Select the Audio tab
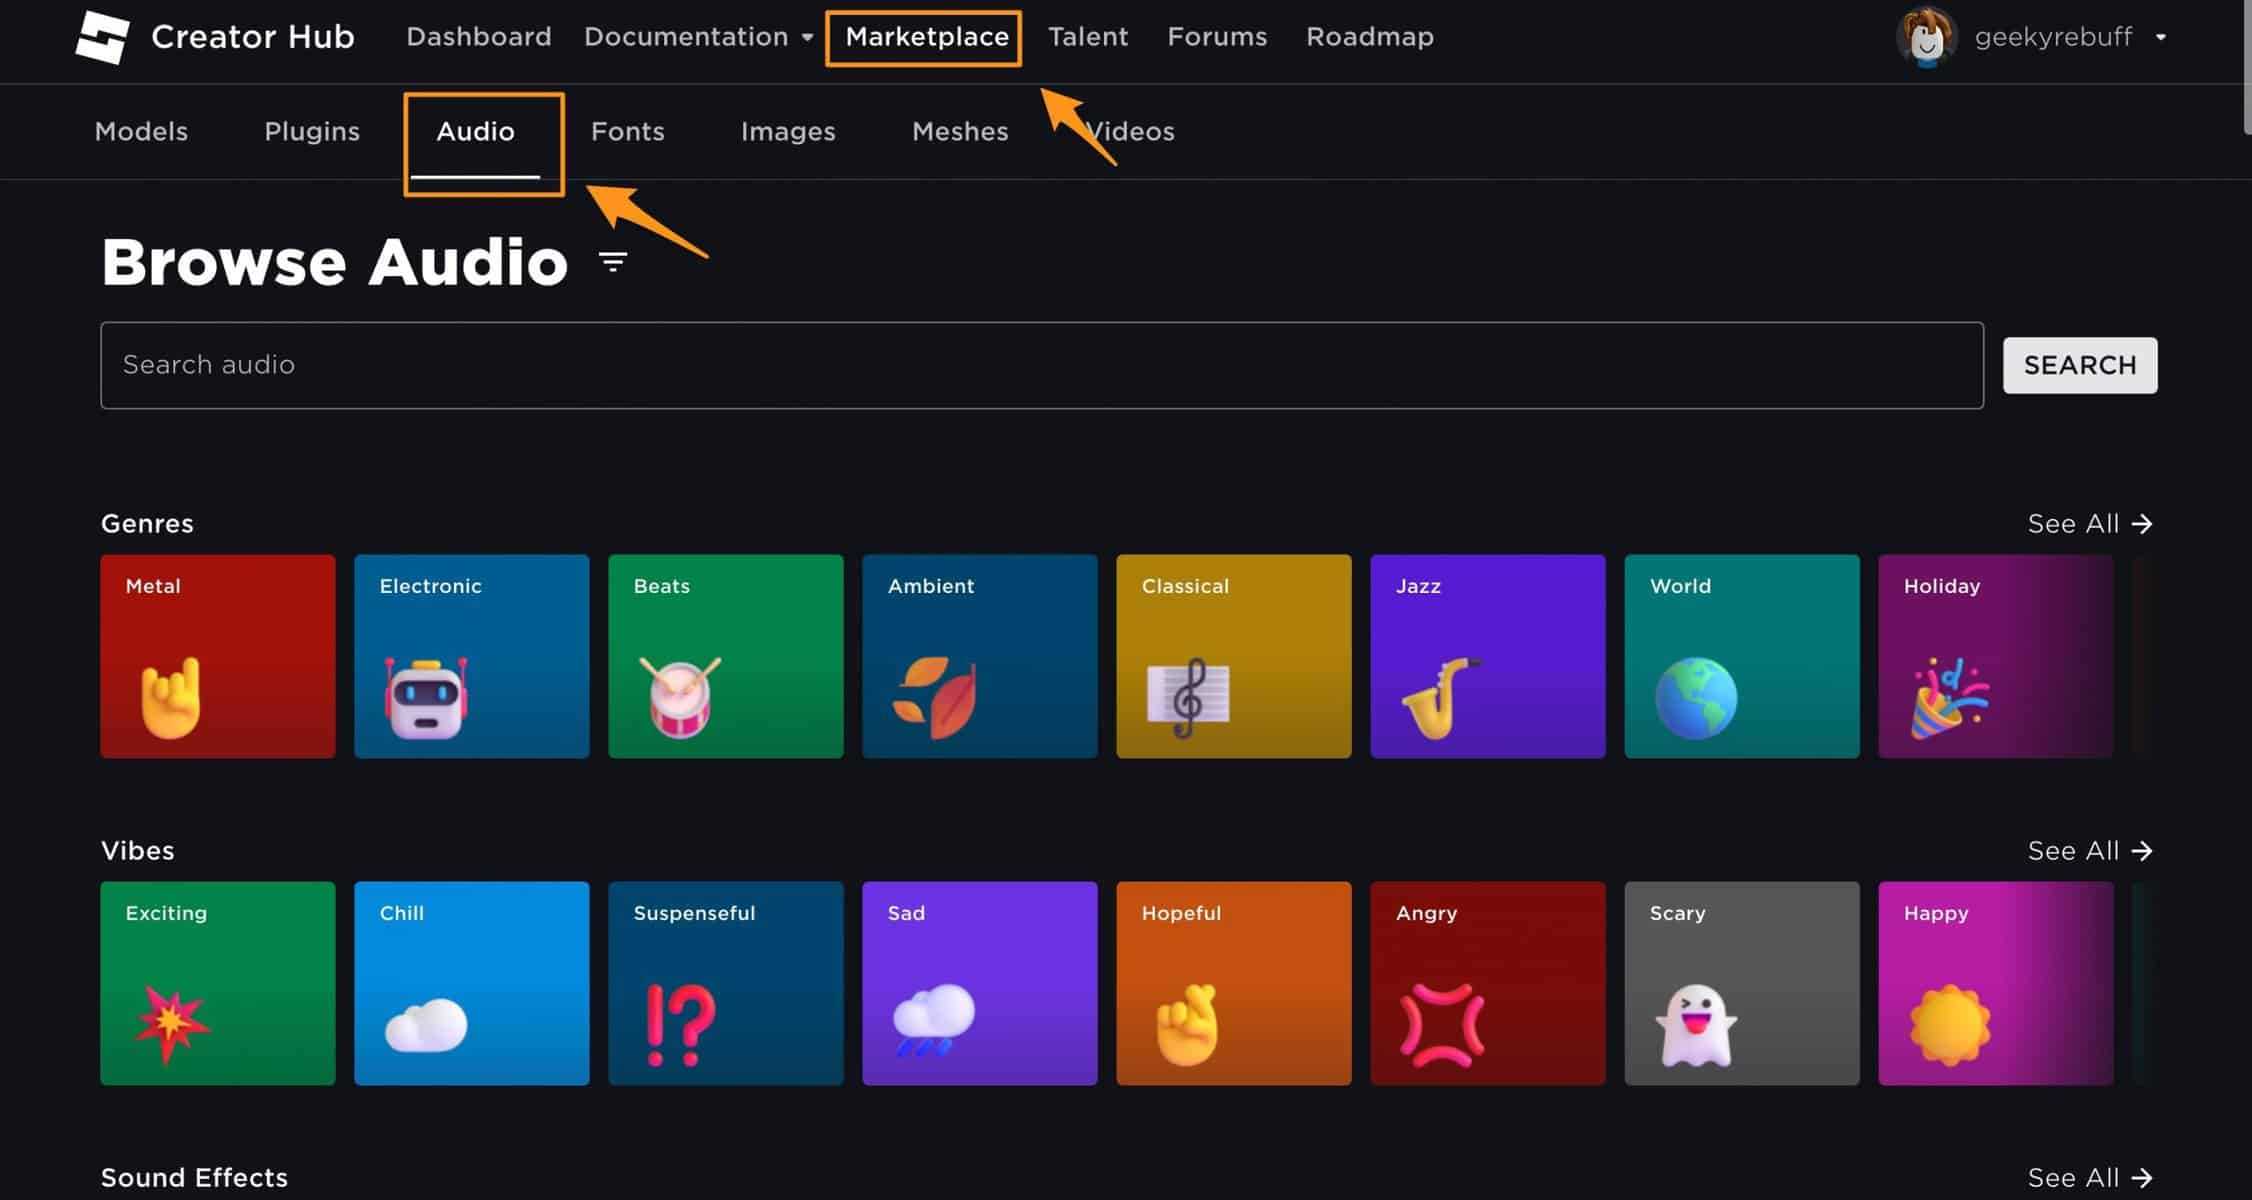This screenshot has width=2252, height=1200. point(475,131)
